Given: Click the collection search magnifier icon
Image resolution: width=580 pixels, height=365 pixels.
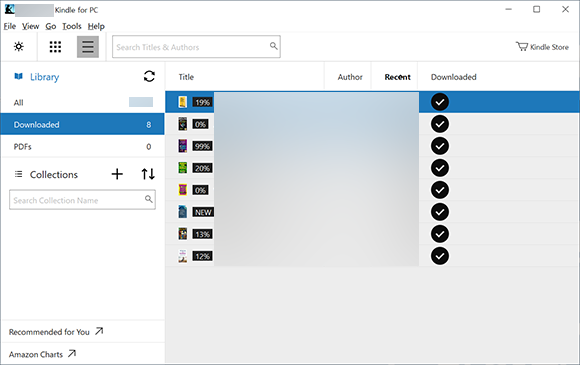Looking at the screenshot, I should 148,199.
